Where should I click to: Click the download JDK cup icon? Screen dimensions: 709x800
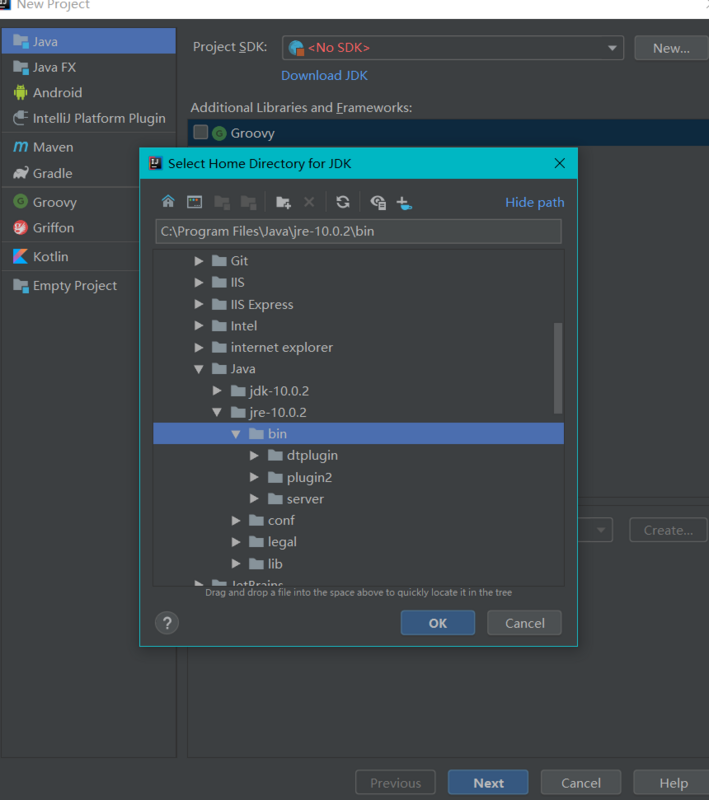[x=404, y=203]
